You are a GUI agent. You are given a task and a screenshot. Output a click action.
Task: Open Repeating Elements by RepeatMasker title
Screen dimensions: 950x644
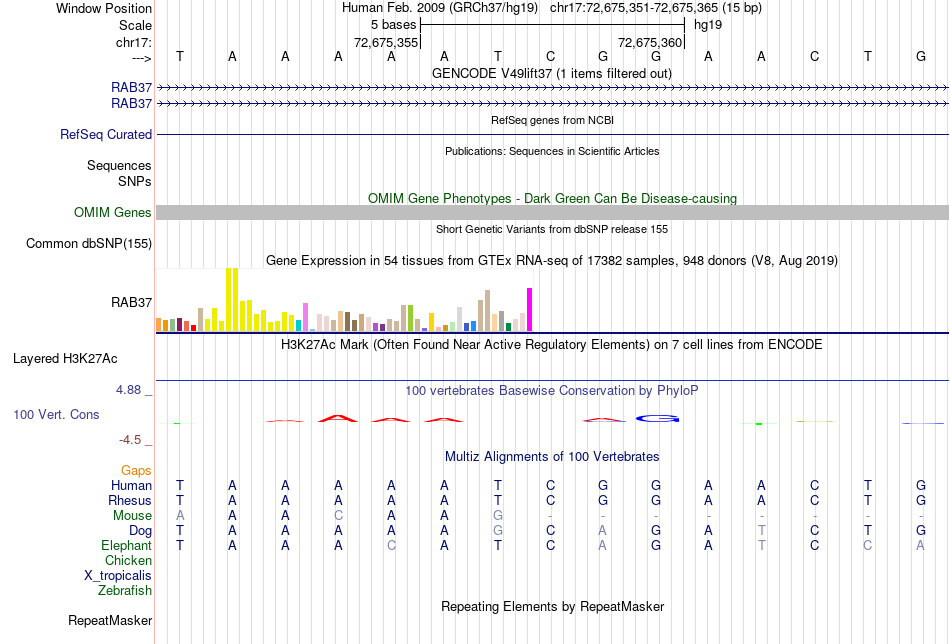(x=553, y=607)
